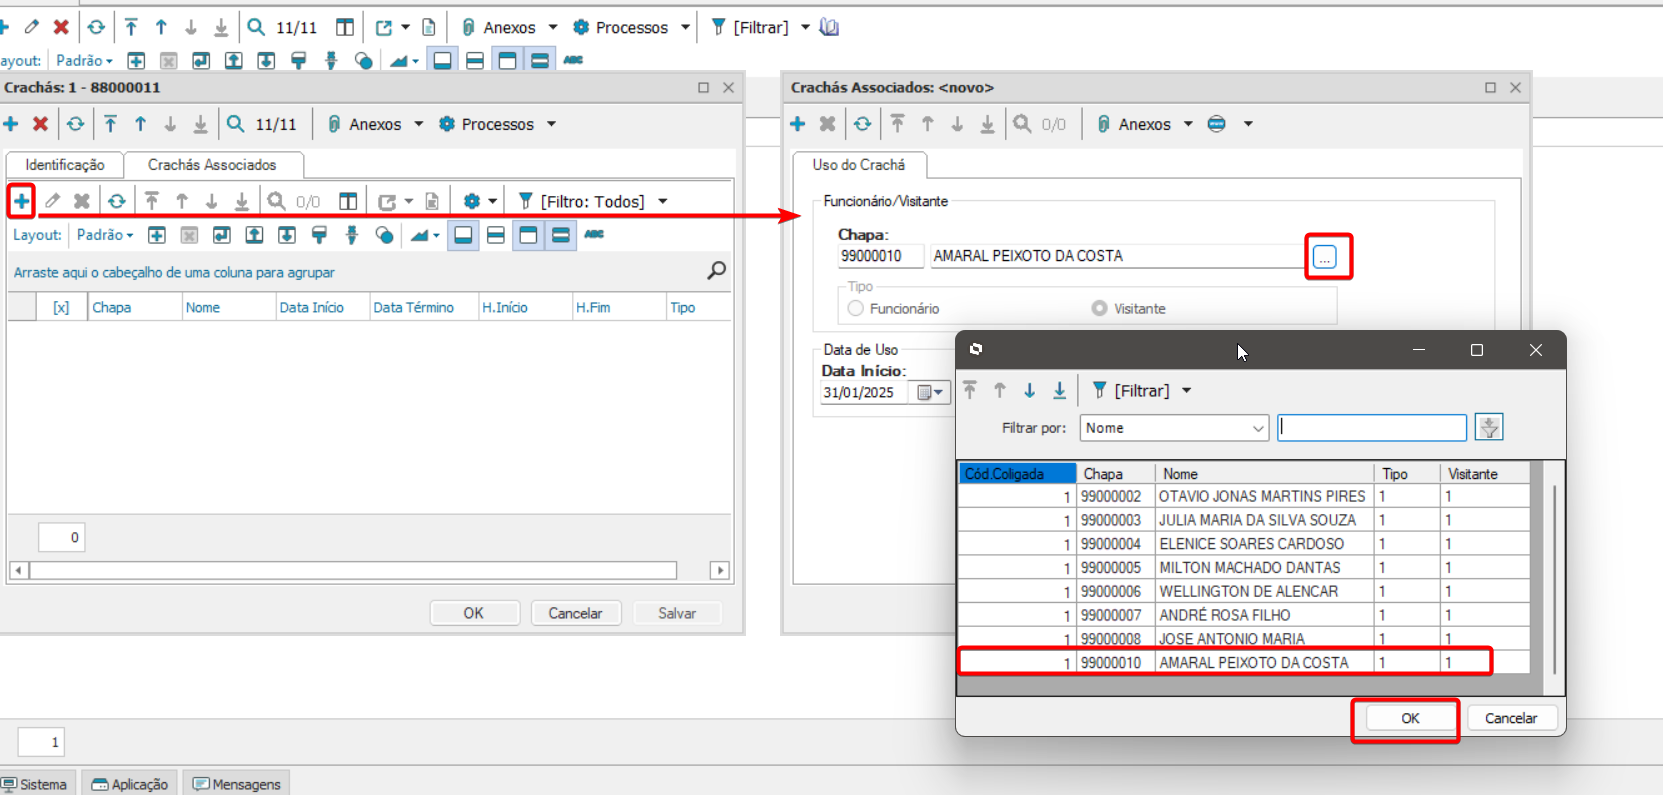
Task: Click vertical scrollbar in lookup dialog list
Action: (x=1554, y=578)
